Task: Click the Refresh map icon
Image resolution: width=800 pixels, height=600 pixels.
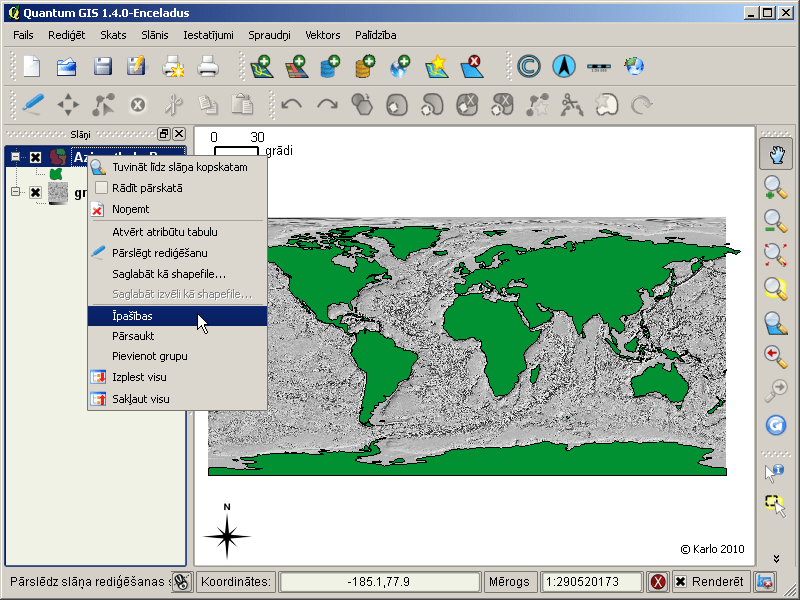Action: (776, 424)
